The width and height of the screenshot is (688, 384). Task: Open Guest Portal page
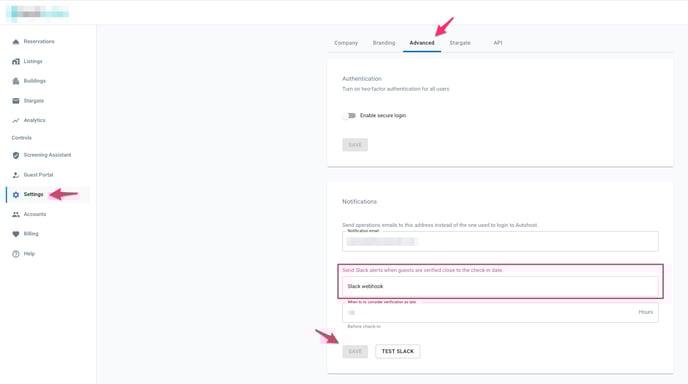tap(38, 175)
